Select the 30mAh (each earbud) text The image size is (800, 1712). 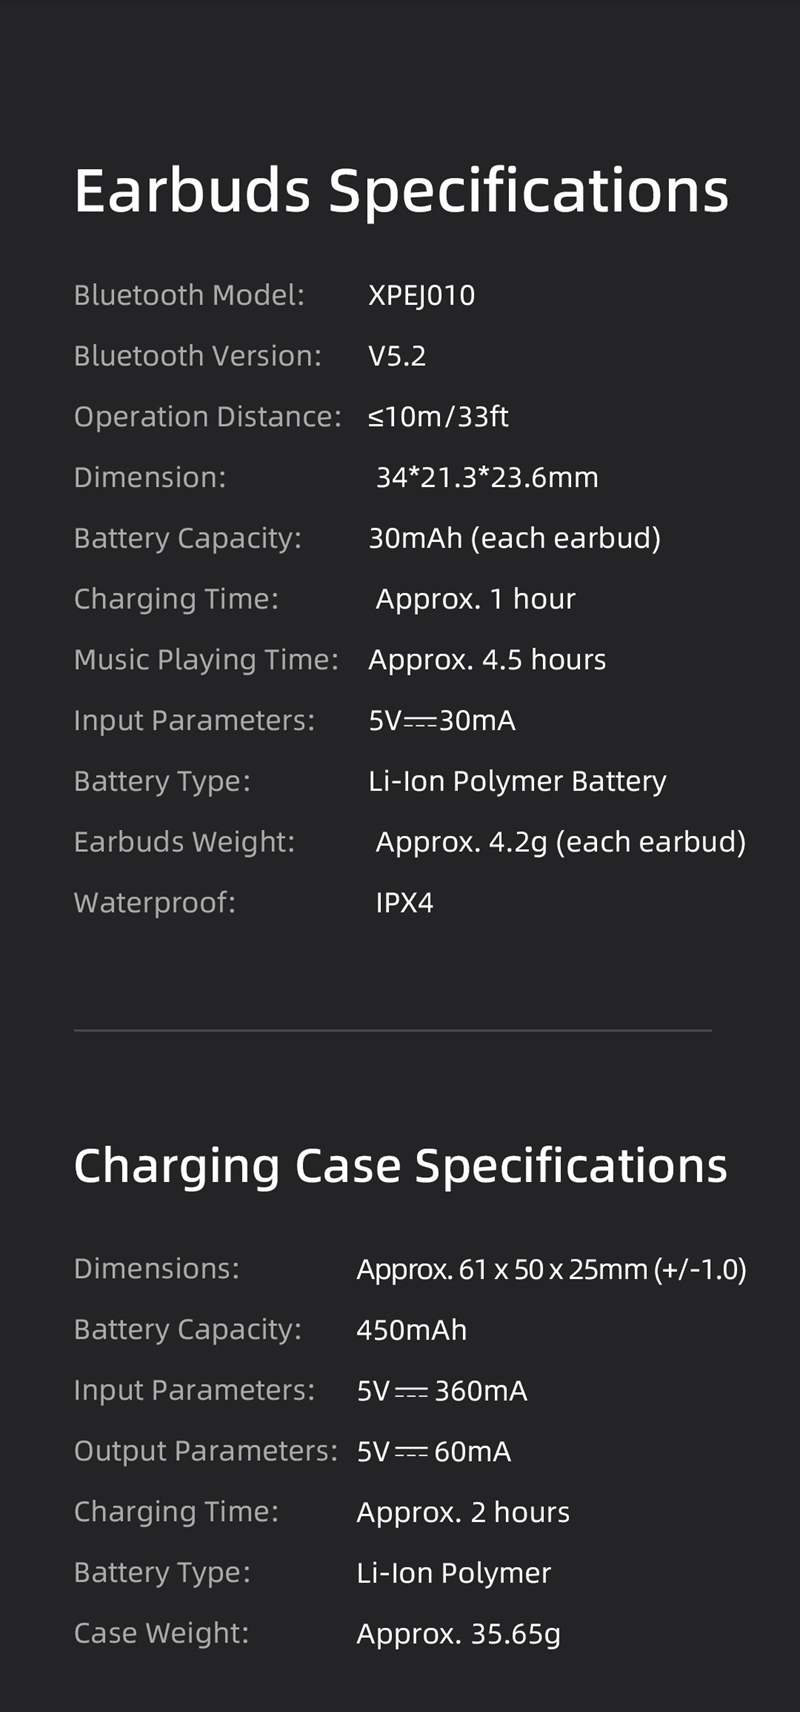tap(514, 538)
